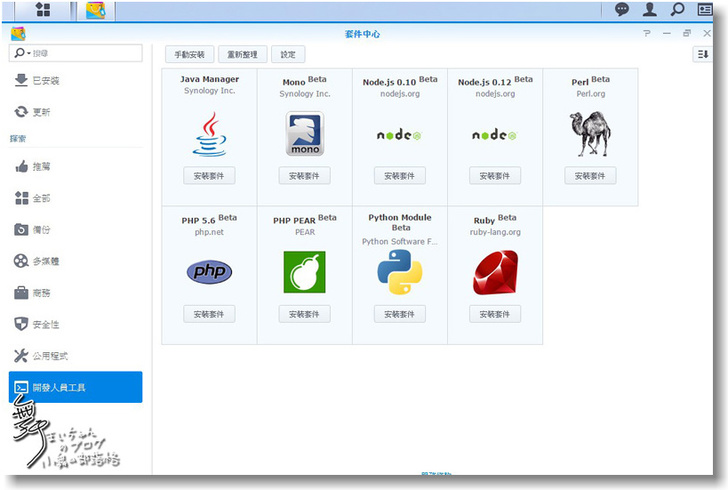This screenshot has width=728, height=490.
Task: Install the PHP 5.6 package
Action: coord(209,314)
